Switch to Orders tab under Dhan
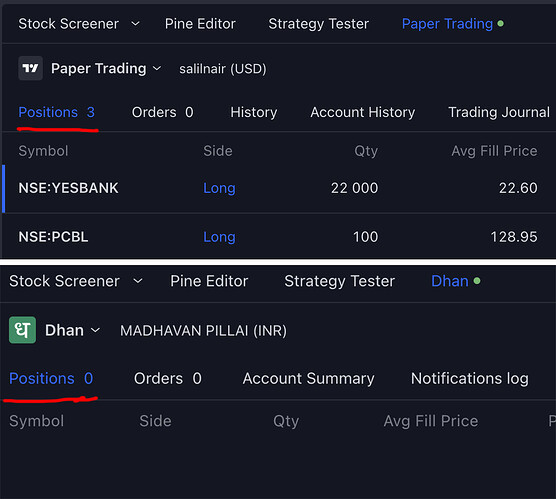 point(168,378)
